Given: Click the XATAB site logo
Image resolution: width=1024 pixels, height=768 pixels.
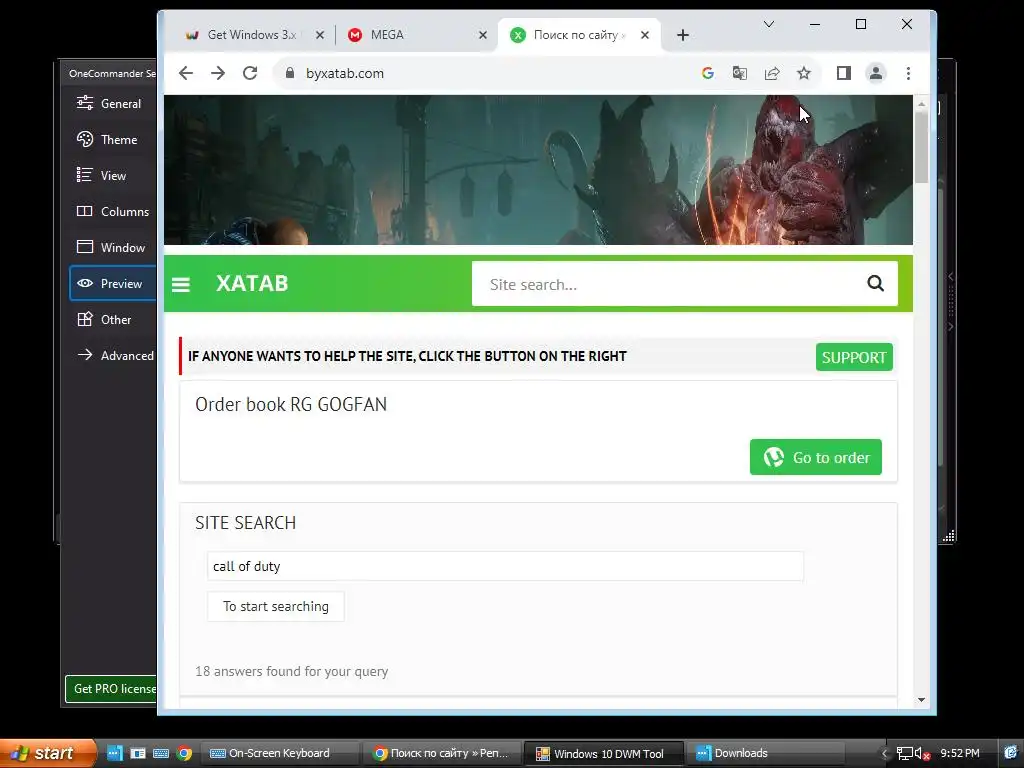Looking at the screenshot, I should coord(252,283).
